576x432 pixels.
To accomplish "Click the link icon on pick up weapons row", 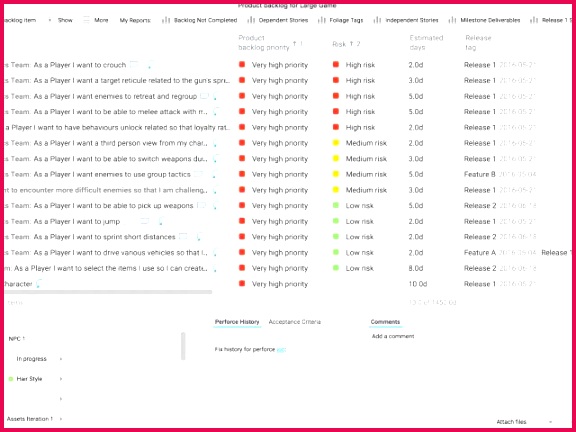I will [x=216, y=205].
